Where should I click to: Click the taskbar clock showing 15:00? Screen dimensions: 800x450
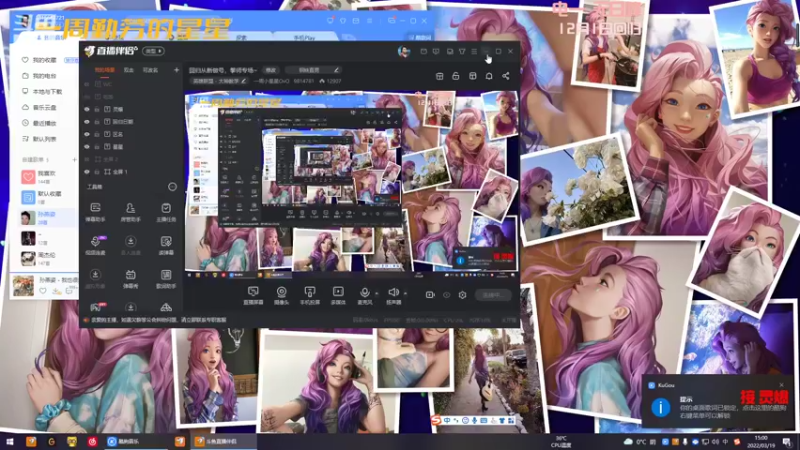(761, 442)
